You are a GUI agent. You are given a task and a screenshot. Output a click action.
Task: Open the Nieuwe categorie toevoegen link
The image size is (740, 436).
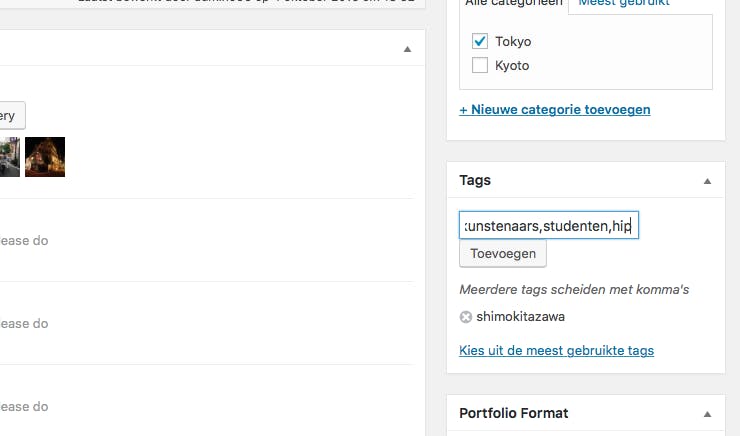click(x=554, y=109)
